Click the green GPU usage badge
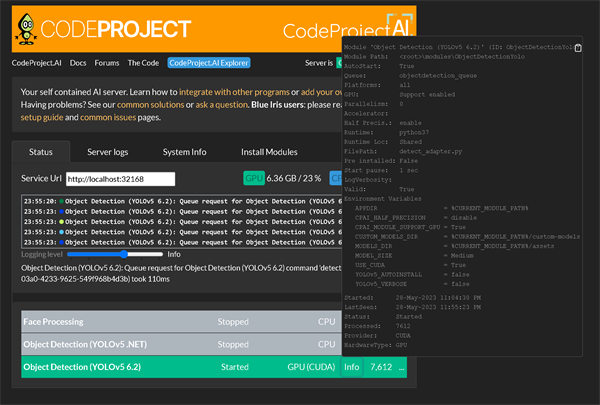This screenshot has height=405, width=600. click(254, 178)
